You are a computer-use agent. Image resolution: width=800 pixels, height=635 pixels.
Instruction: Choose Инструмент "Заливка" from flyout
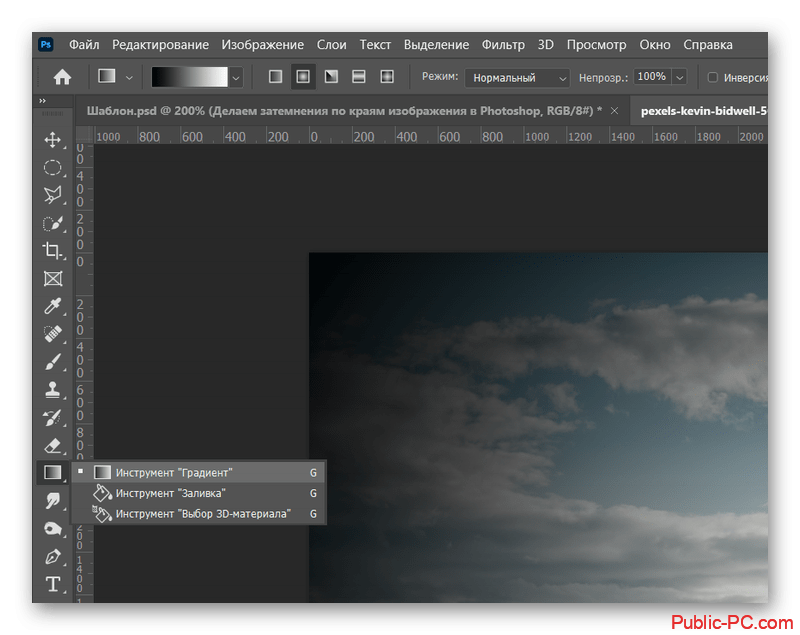[x=170, y=493]
